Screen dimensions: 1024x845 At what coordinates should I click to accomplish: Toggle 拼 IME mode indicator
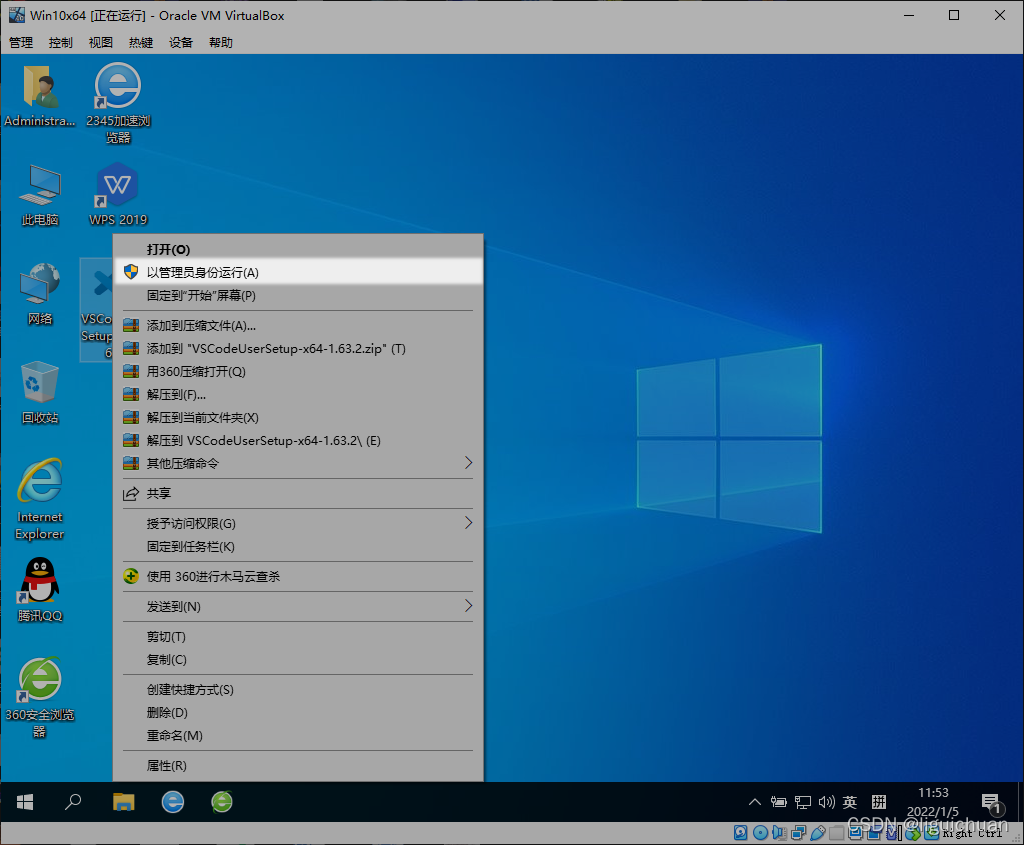879,802
